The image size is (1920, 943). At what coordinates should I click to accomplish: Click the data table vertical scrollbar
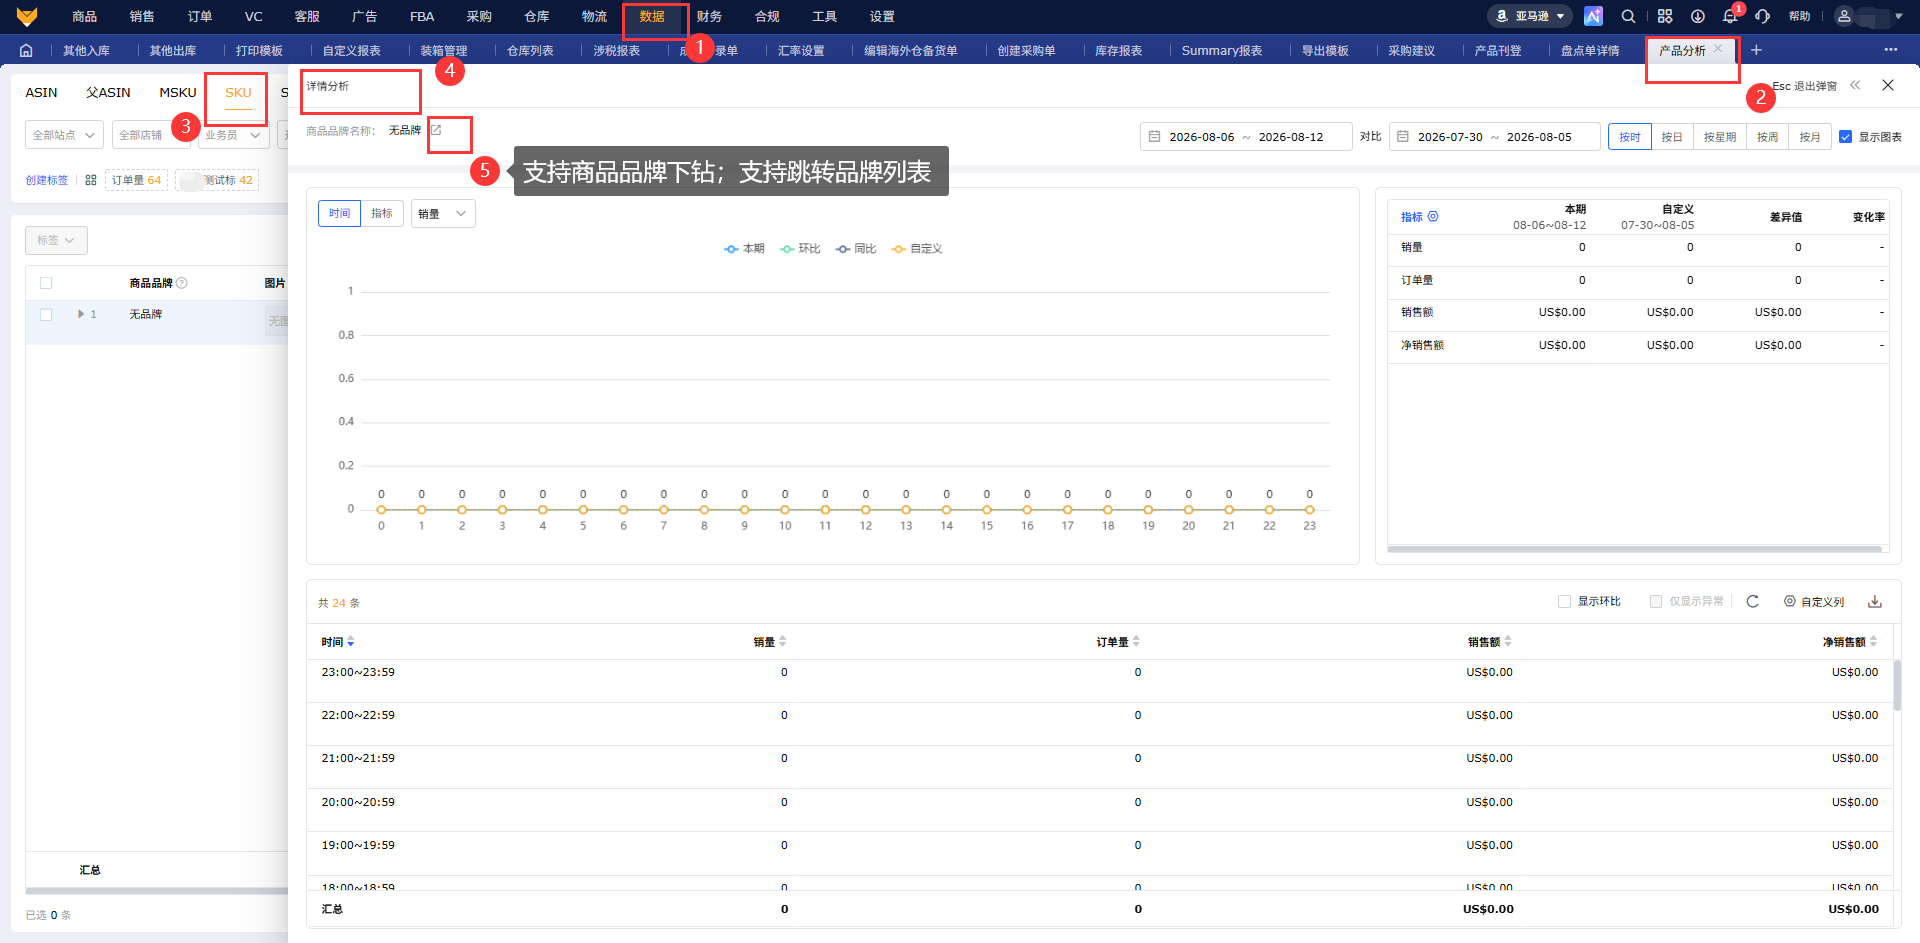tap(1897, 685)
